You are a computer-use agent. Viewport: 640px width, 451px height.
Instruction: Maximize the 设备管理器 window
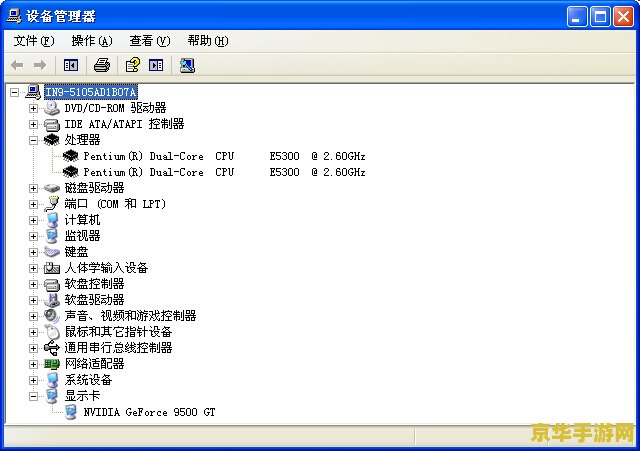tap(600, 17)
